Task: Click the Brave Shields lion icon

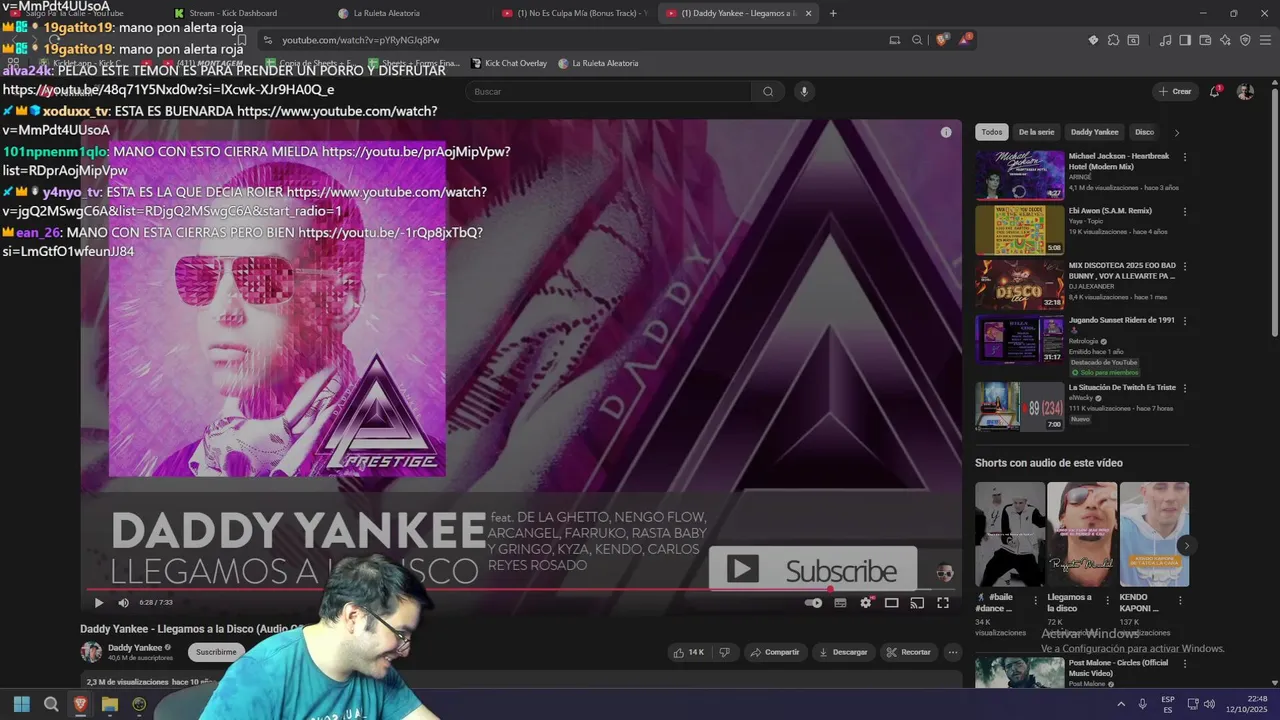Action: click(942, 40)
